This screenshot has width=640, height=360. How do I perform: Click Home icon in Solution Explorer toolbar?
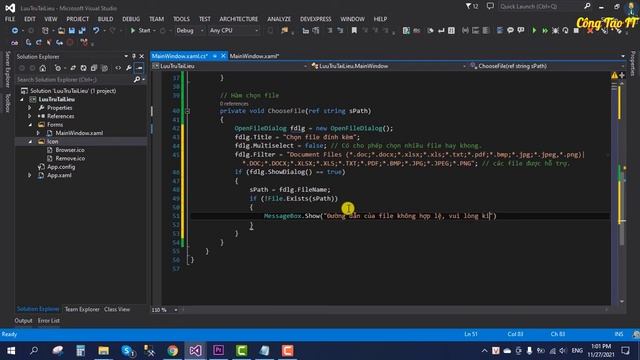coord(43,68)
